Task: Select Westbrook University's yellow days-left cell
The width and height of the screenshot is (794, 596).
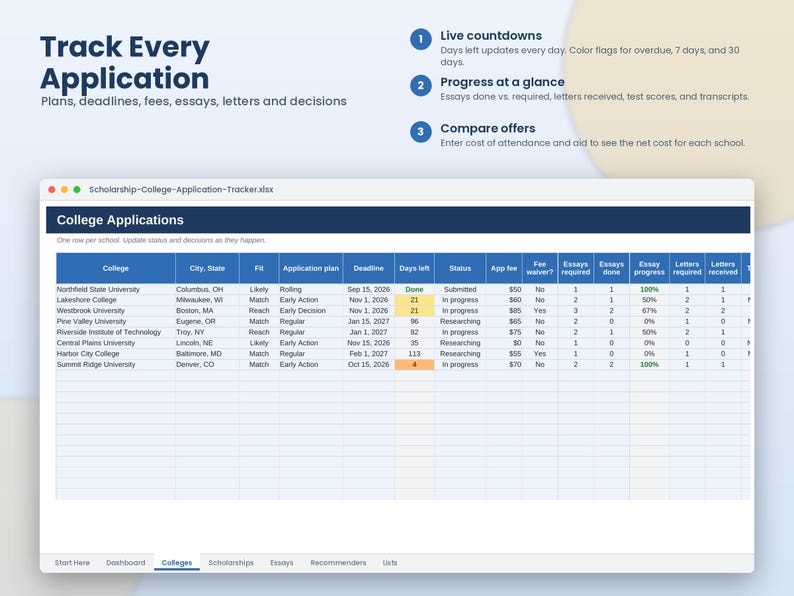Action: (414, 310)
